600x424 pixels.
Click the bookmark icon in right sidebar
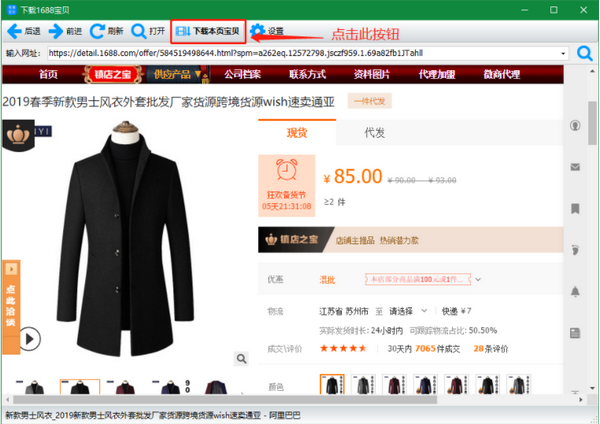coord(576,208)
